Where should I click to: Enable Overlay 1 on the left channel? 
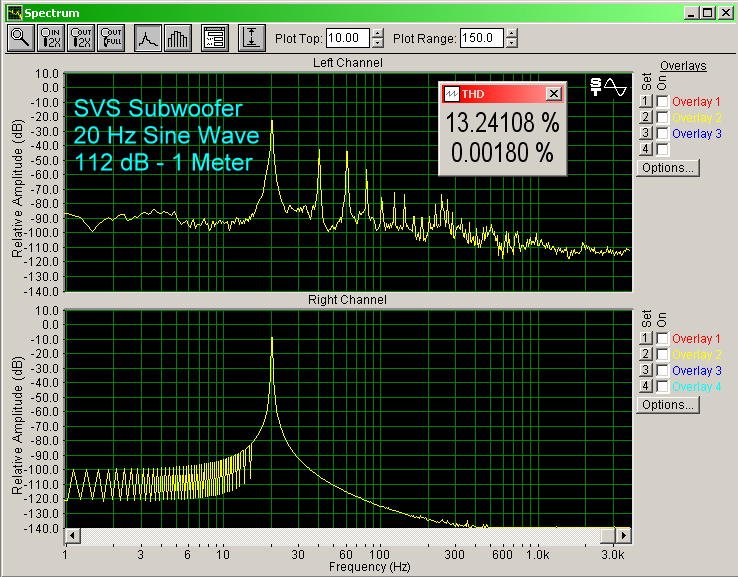pos(662,102)
